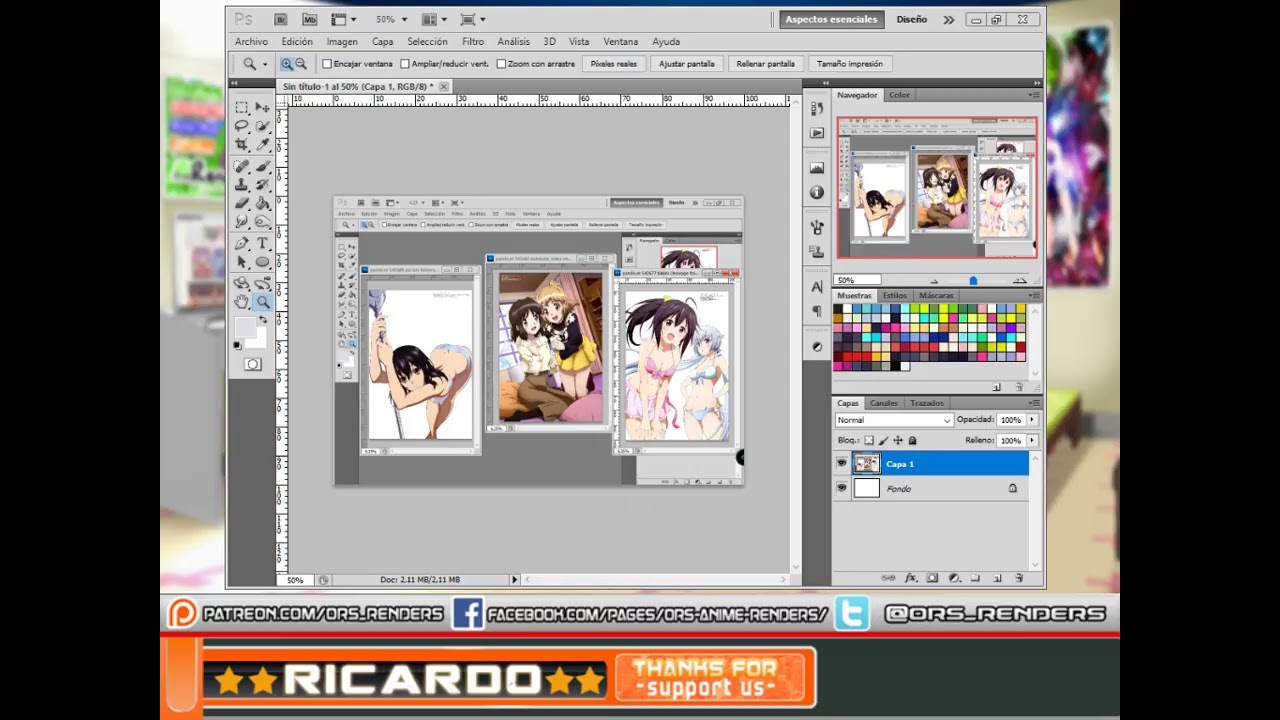Open the view extras dropdown
Viewport: 1280px width, 720px height.
point(343,19)
